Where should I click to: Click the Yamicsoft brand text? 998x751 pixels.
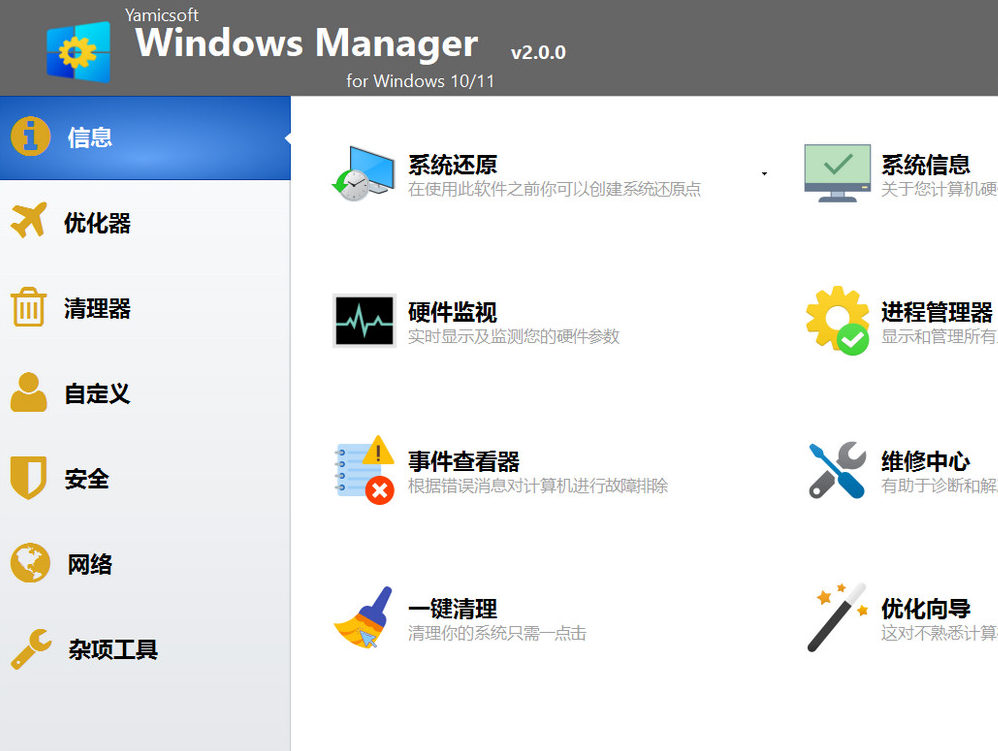click(162, 15)
